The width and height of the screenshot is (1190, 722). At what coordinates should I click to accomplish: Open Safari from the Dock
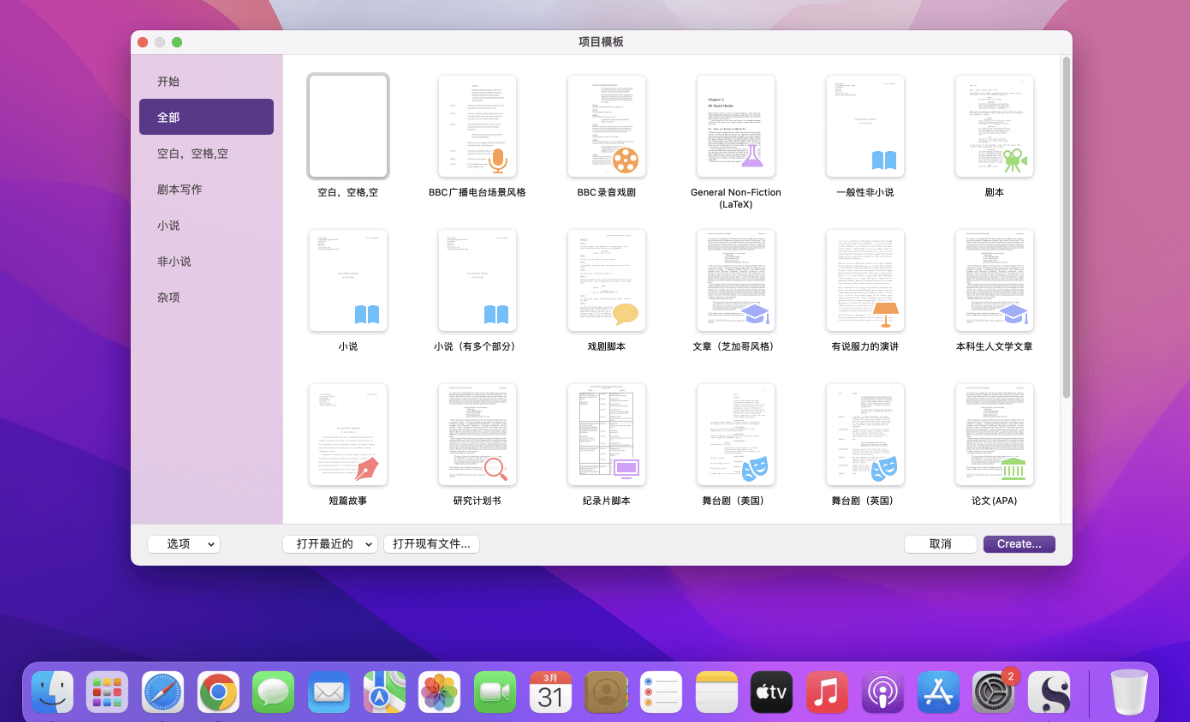[163, 691]
